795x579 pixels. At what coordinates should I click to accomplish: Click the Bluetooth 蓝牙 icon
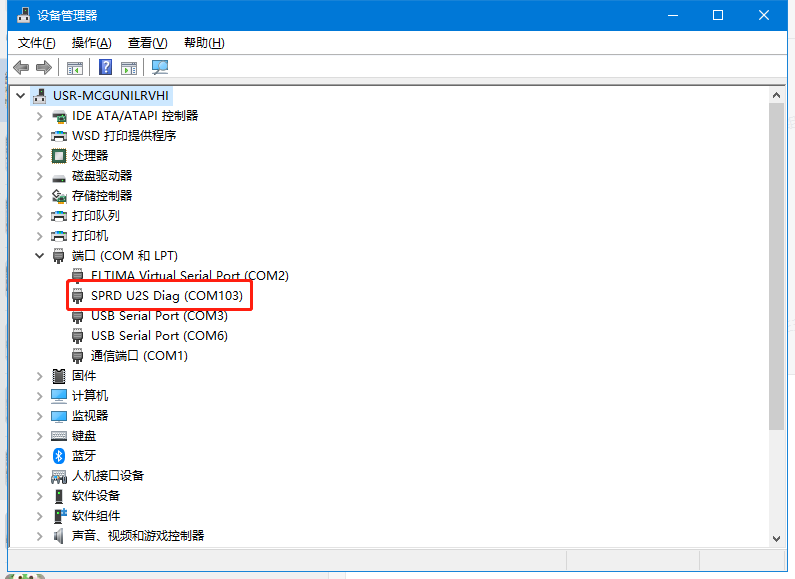tap(59, 456)
